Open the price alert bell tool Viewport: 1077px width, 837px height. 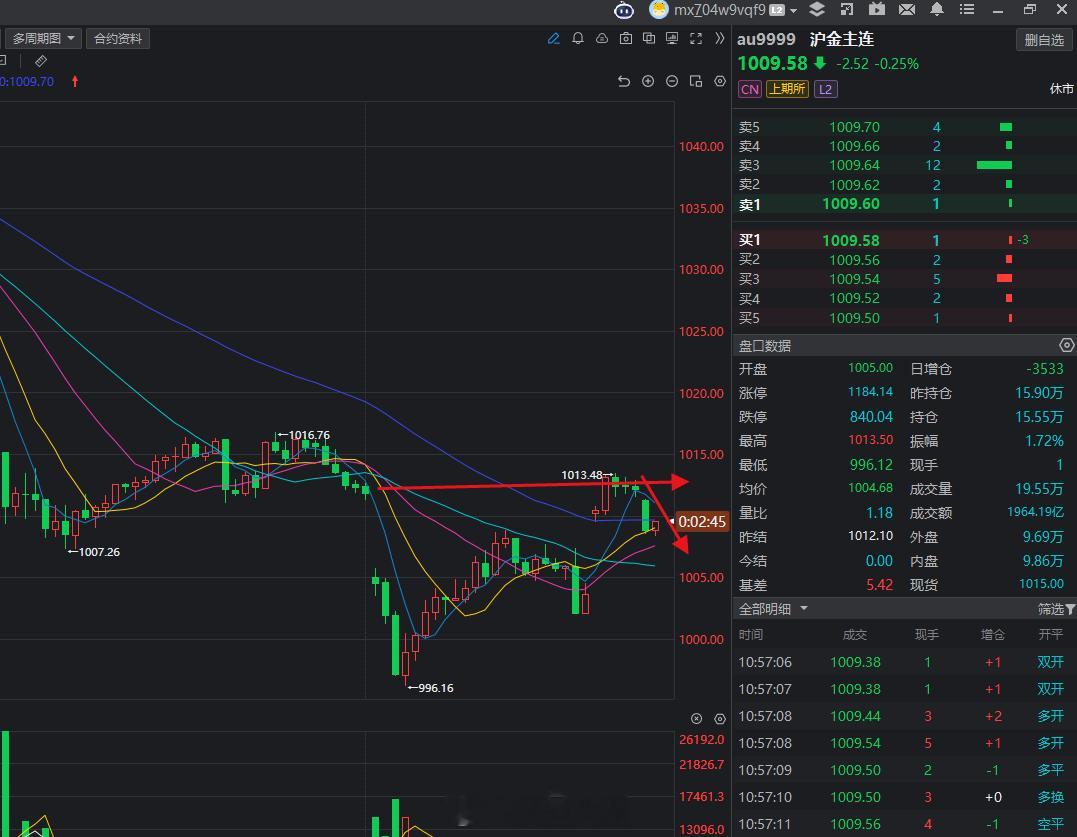(x=577, y=38)
